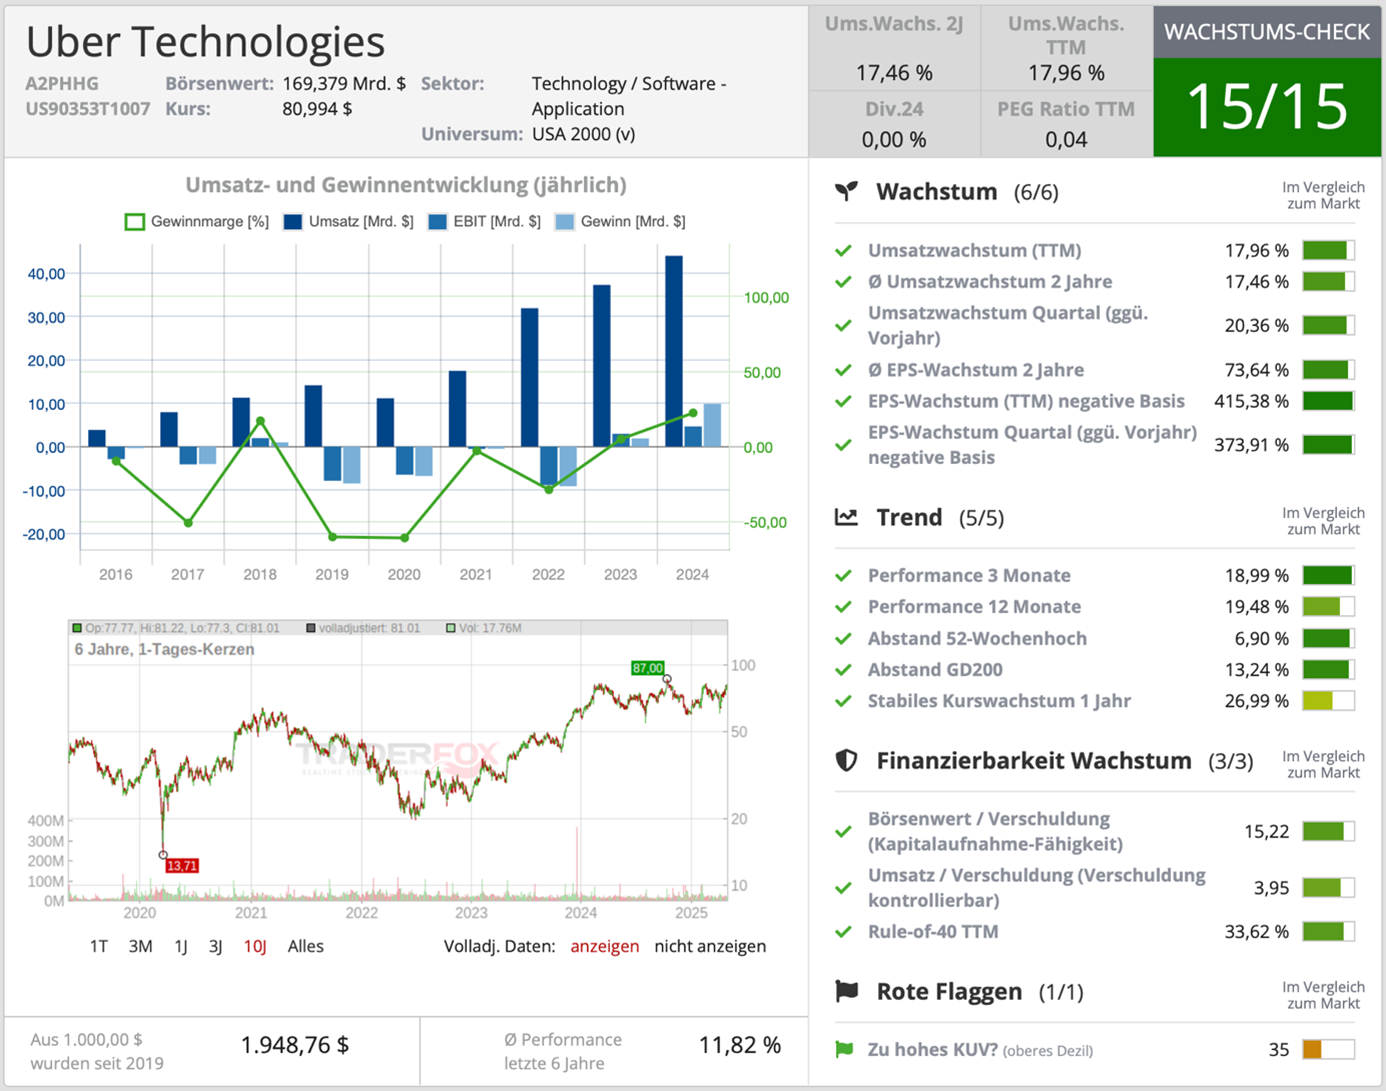Select the 1J chart timeframe
The width and height of the screenshot is (1386, 1091).
[x=181, y=946]
